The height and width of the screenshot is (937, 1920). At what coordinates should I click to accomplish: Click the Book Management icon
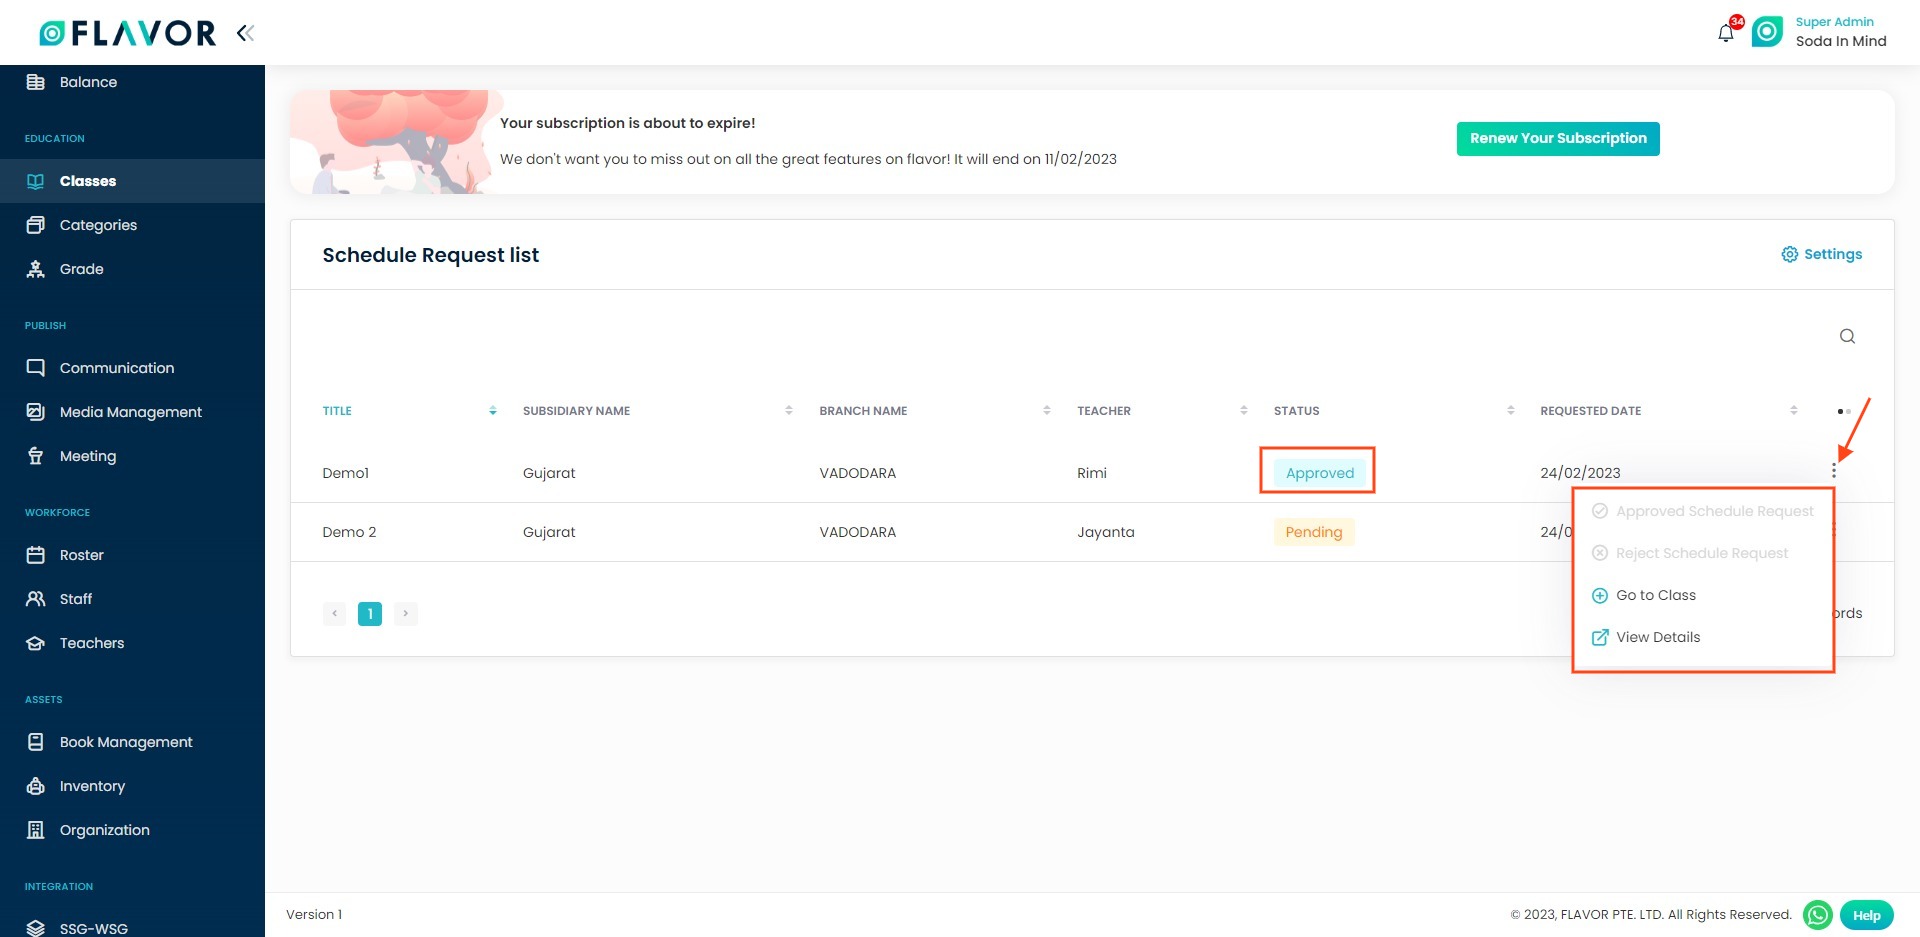(x=36, y=742)
